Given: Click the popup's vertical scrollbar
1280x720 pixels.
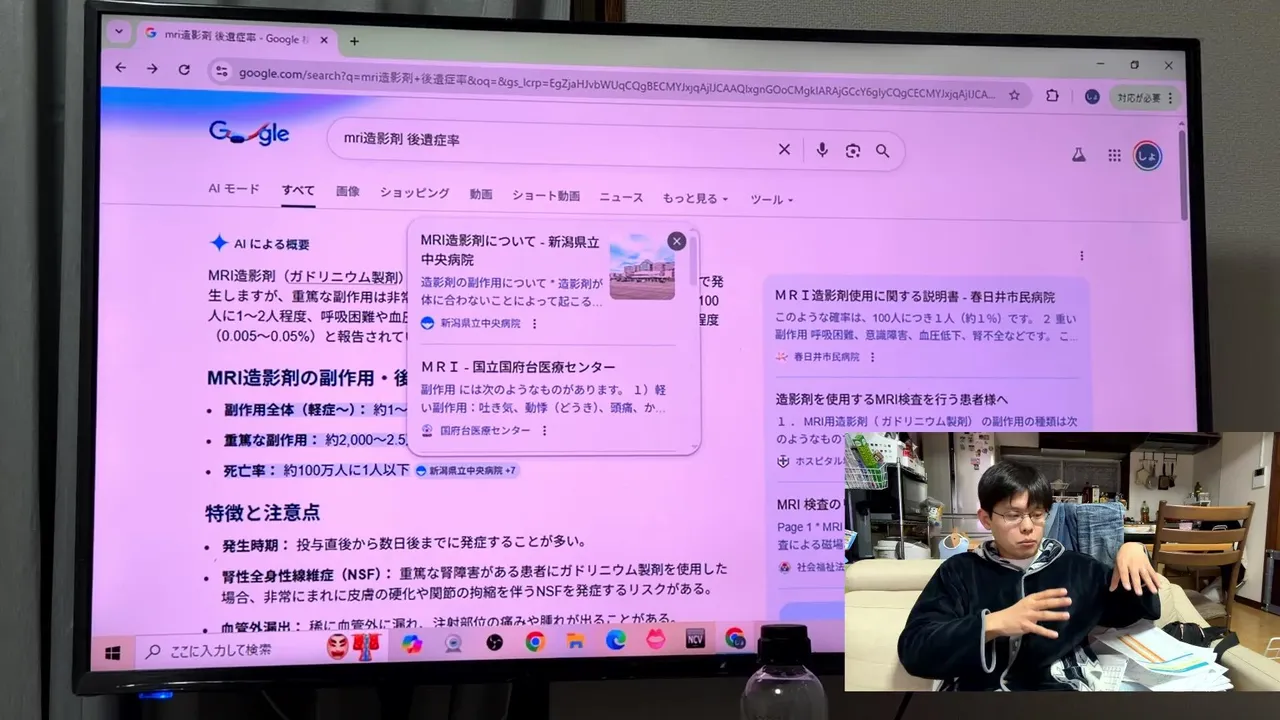Looking at the screenshot, I should click(693, 260).
